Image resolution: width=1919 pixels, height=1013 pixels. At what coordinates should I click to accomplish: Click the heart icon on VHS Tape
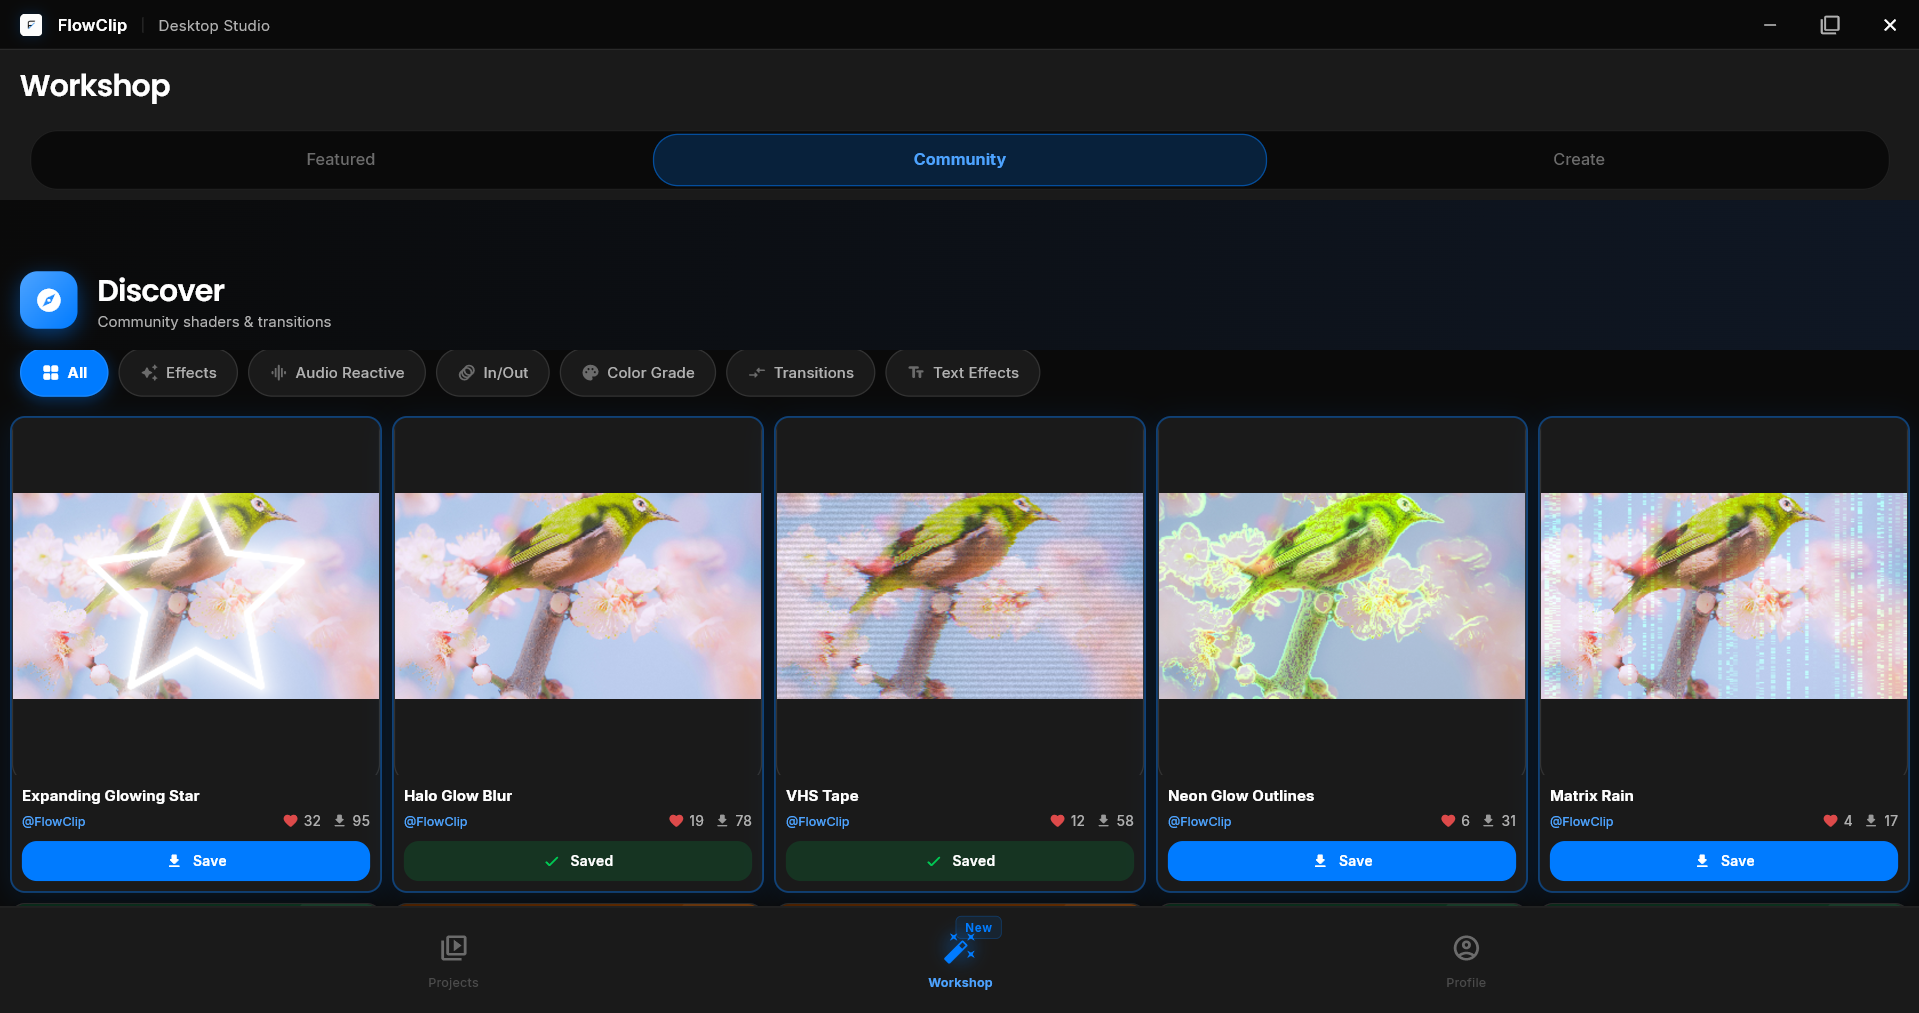[x=1057, y=821]
